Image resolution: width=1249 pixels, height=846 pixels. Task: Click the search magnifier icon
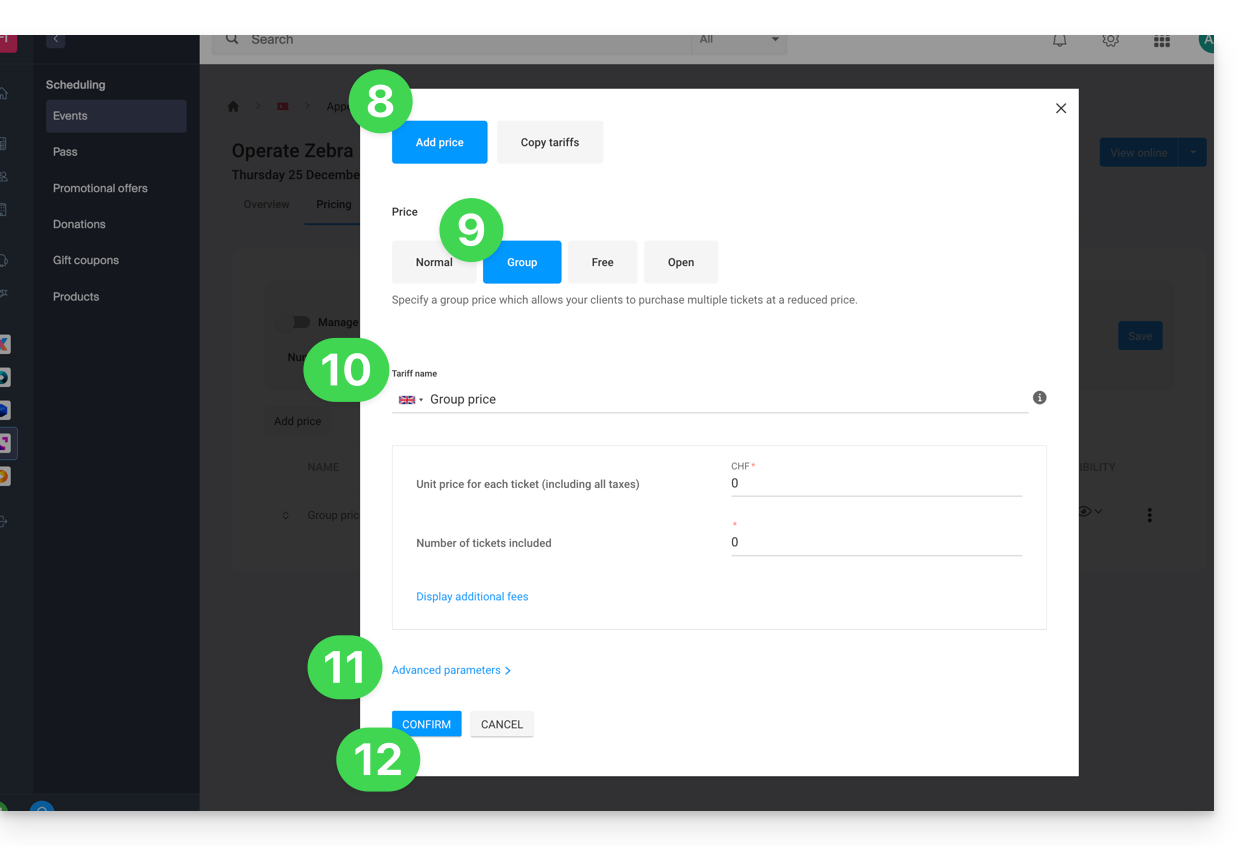point(232,39)
